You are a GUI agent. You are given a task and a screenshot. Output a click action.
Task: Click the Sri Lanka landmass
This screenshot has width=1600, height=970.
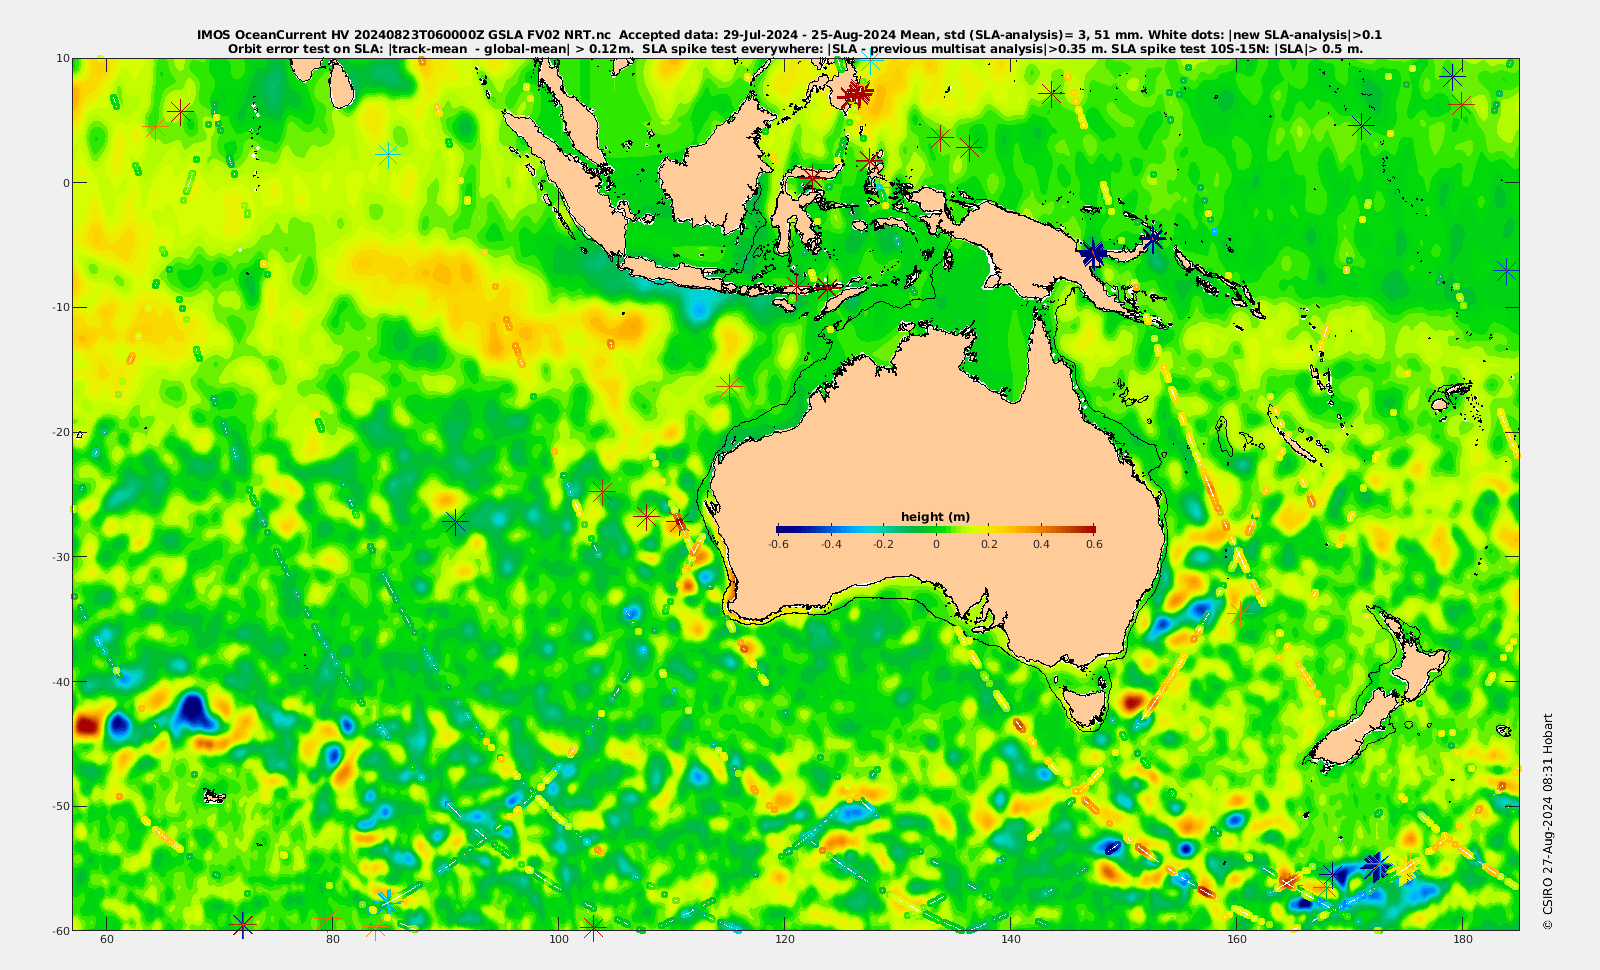point(342,87)
